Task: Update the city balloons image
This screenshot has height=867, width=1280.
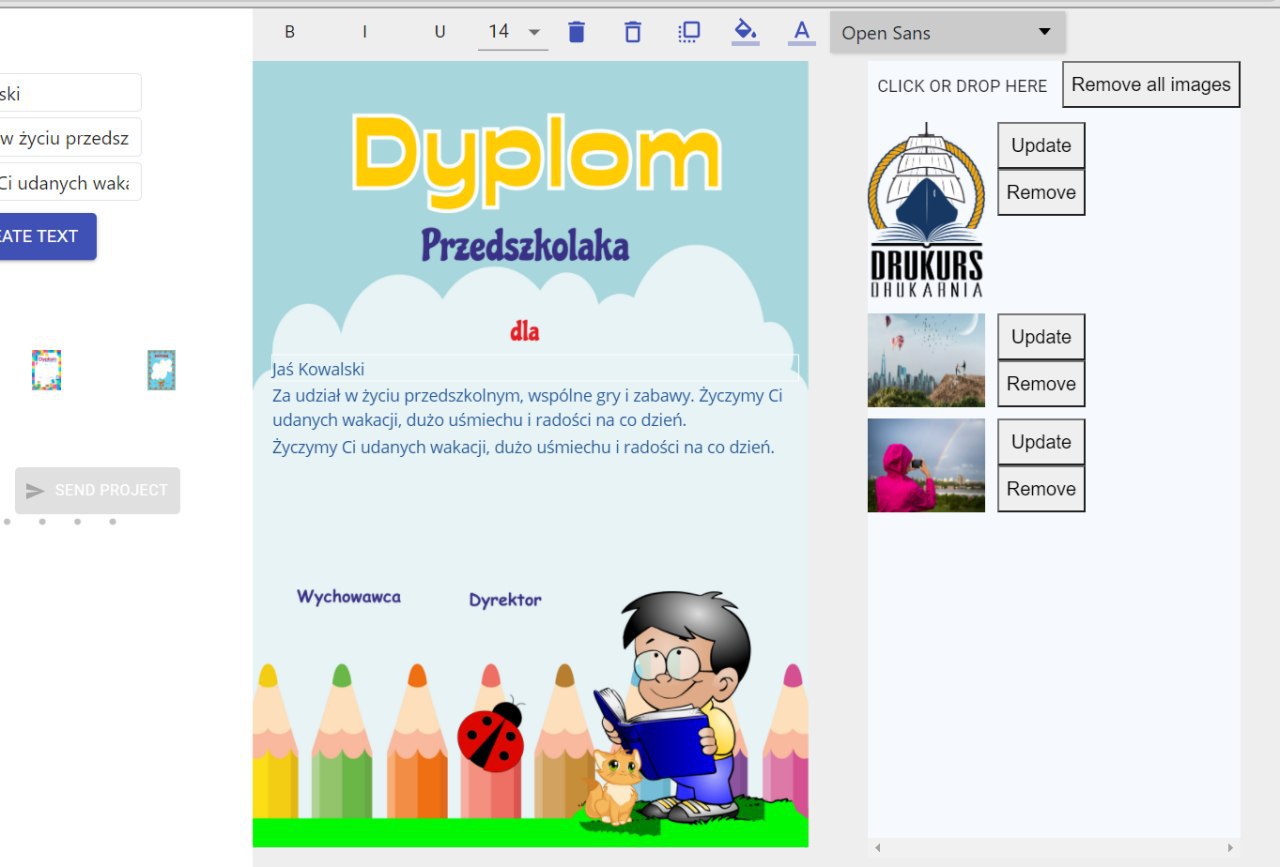Action: point(1041,337)
